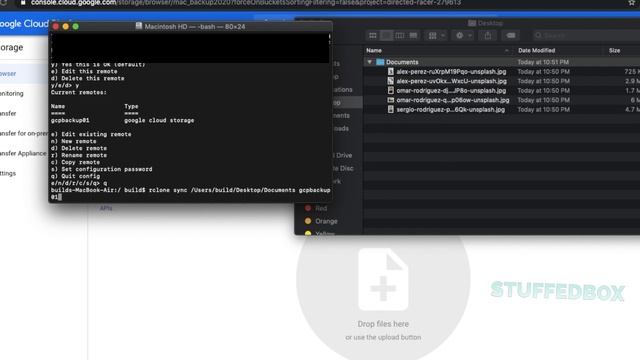Click the Disc item in Finder sidebar

(x=343, y=168)
